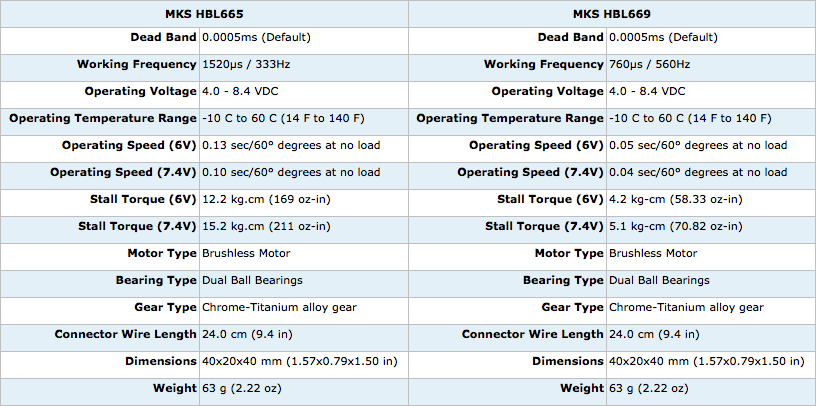Select the HBL669 Dead Band label

(571, 37)
